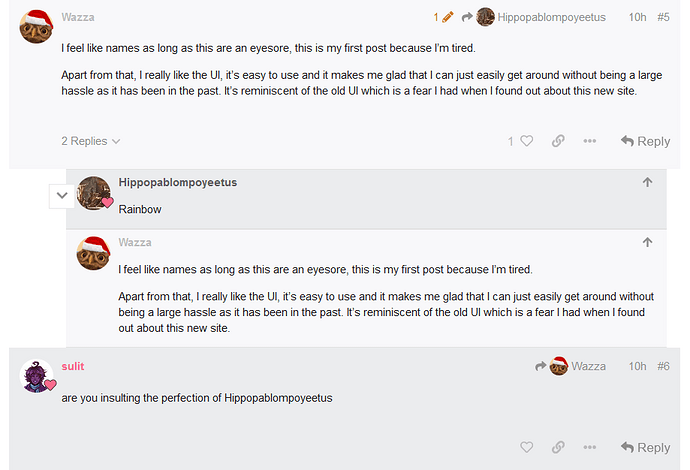
Task: Jump to Hippopablompoyeetus reply using up arrow
Action: [647, 182]
